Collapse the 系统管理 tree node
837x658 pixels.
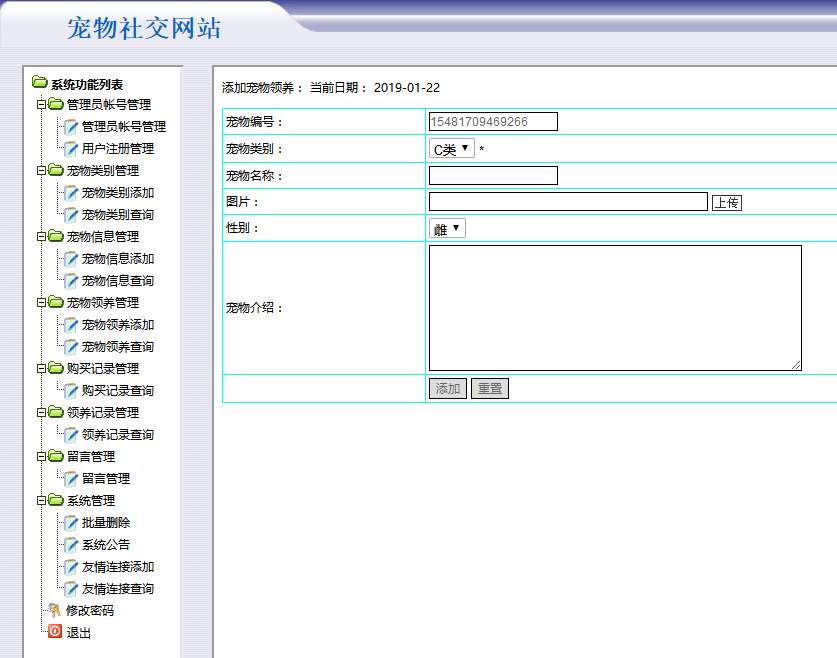[x=41, y=501]
